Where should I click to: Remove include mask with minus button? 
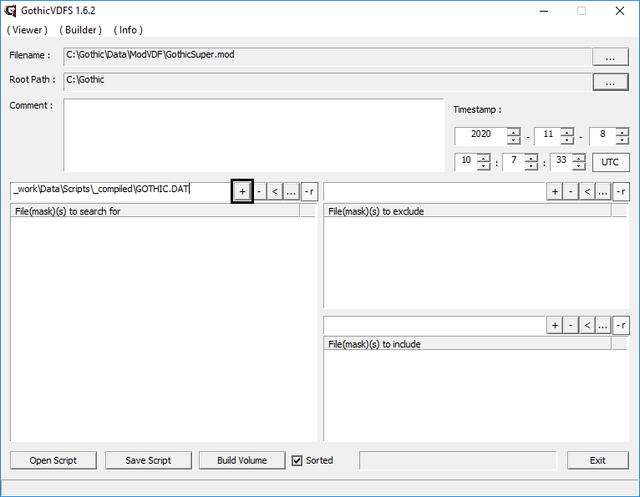tap(571, 325)
